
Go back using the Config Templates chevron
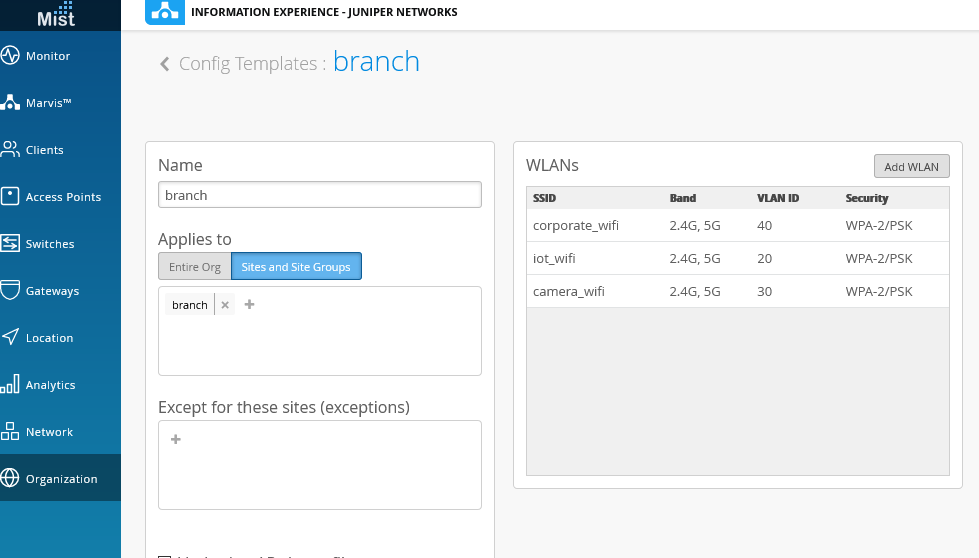[x=165, y=65]
